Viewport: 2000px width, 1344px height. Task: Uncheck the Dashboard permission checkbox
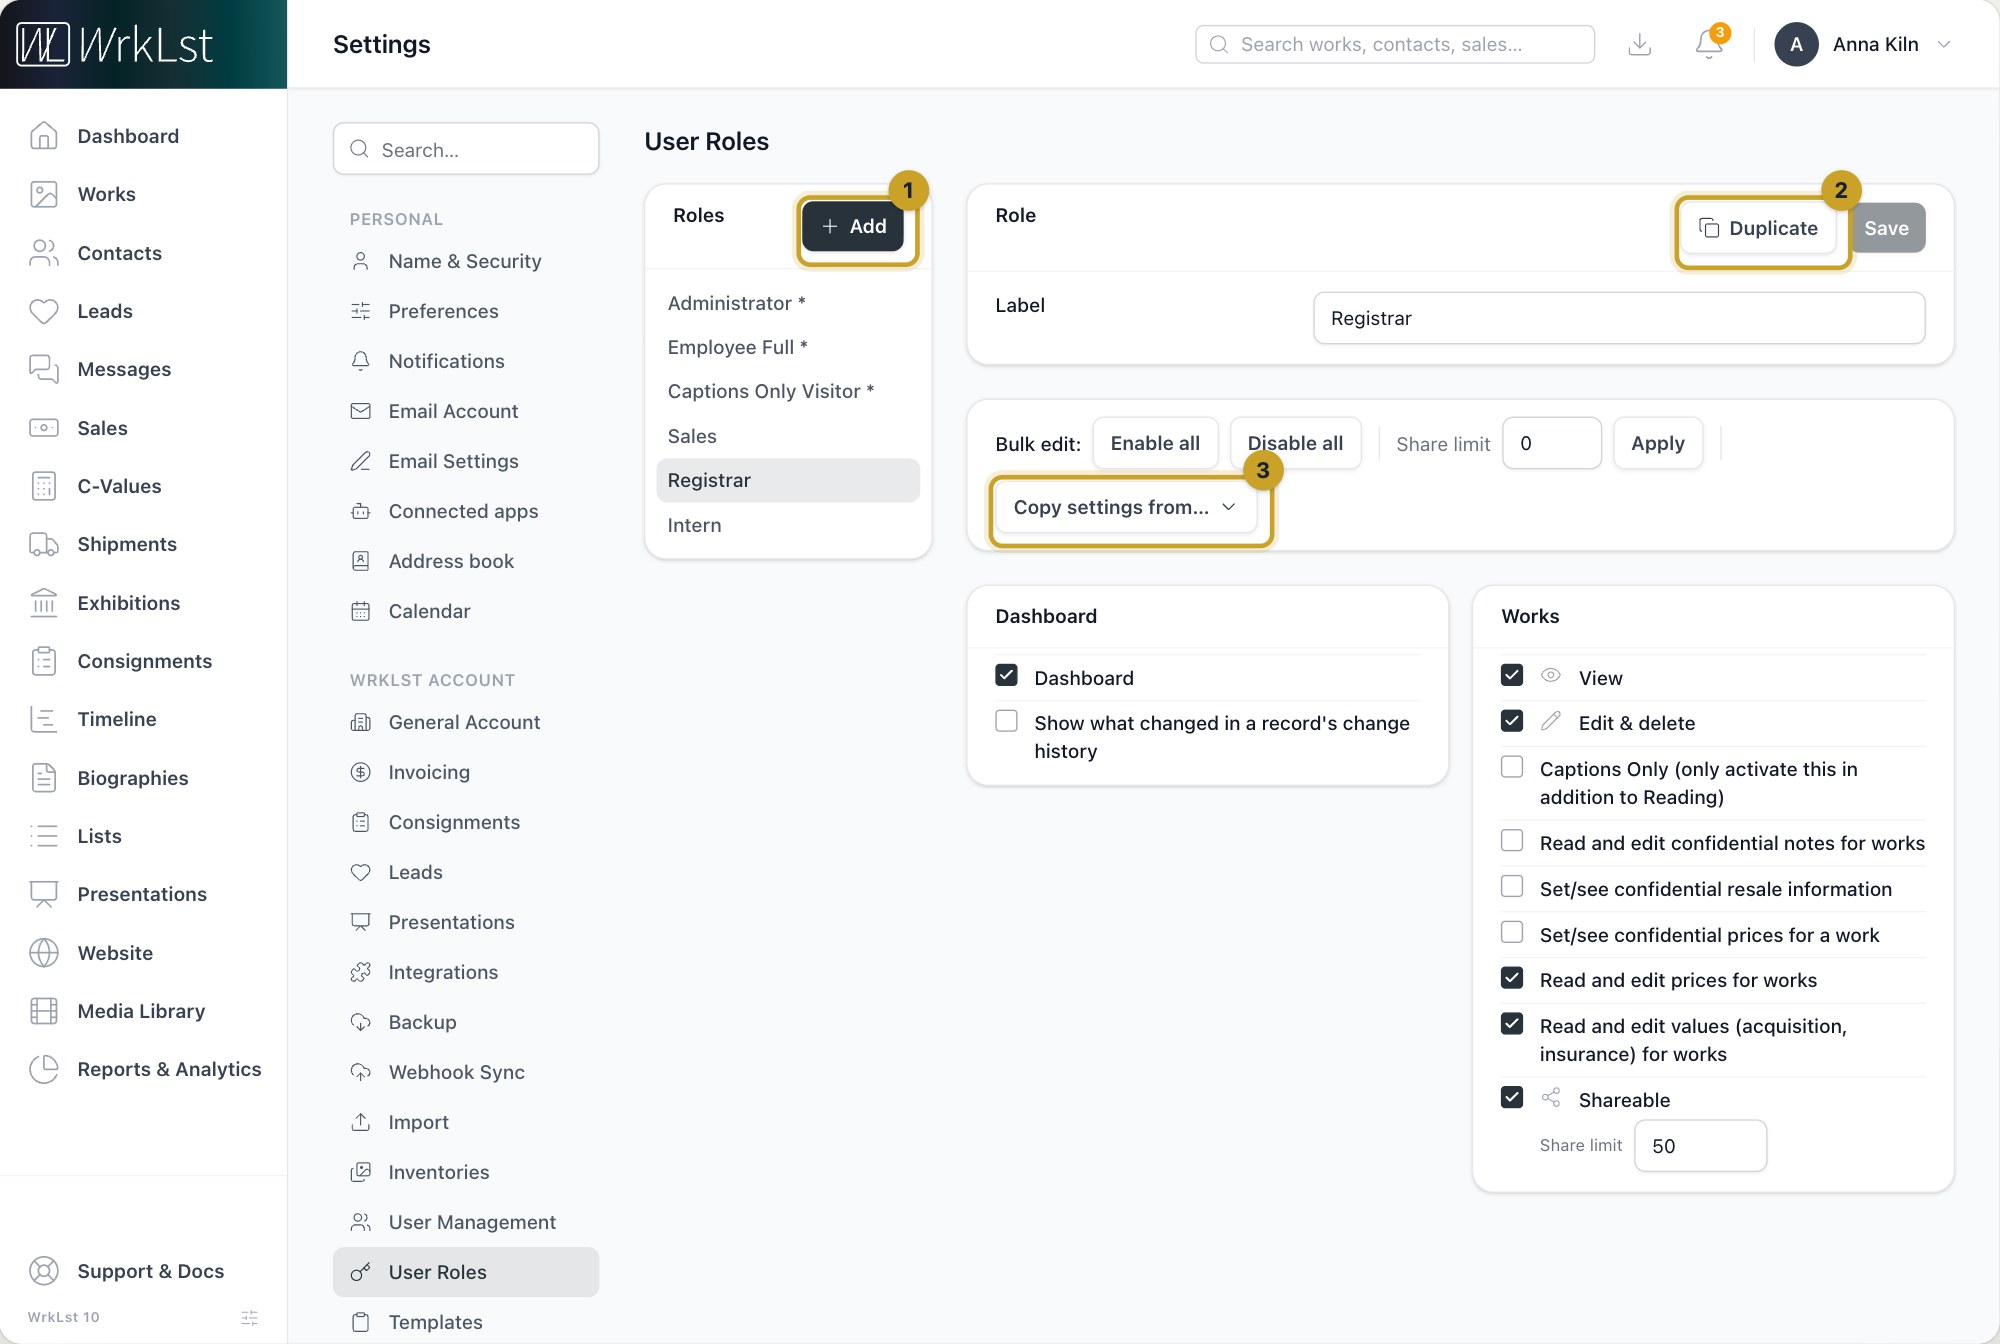click(x=1007, y=676)
